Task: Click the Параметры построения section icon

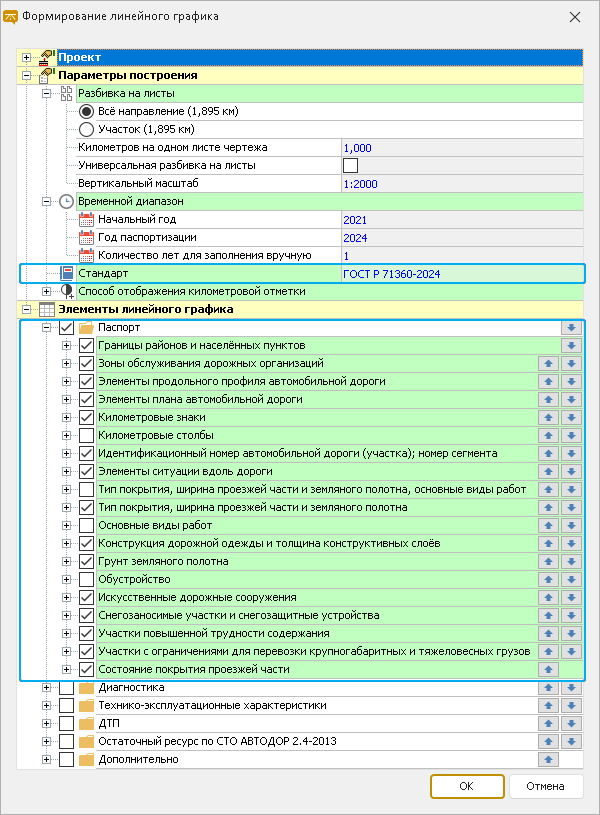Action: pos(47,75)
